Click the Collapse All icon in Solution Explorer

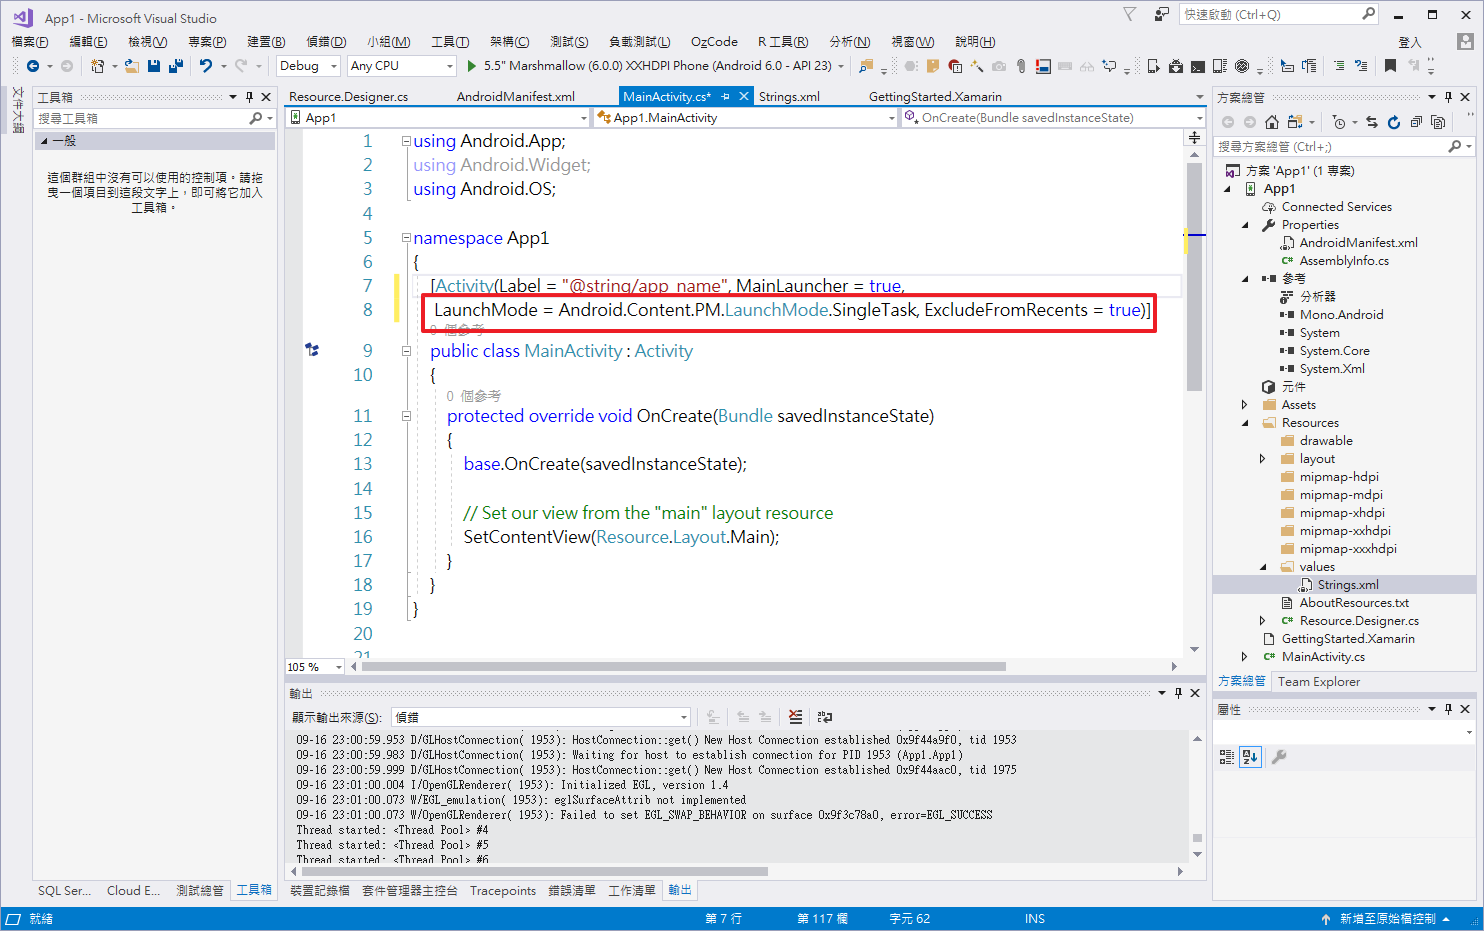click(x=1416, y=122)
